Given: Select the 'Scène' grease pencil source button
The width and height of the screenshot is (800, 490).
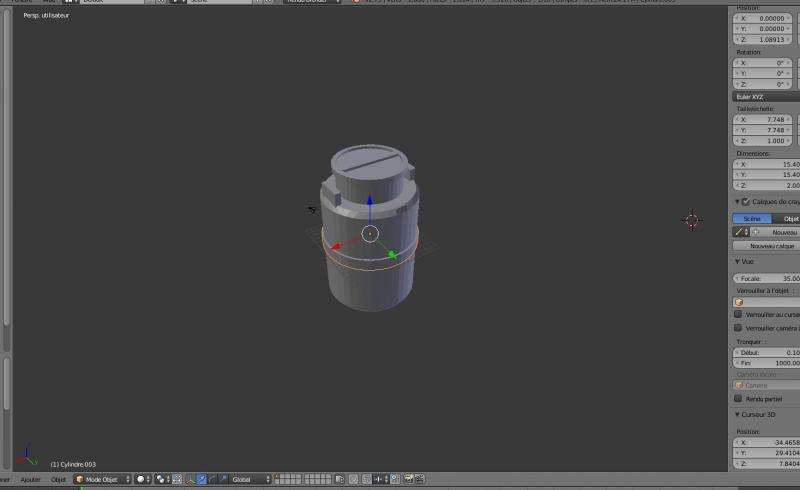Looking at the screenshot, I should tap(751, 218).
